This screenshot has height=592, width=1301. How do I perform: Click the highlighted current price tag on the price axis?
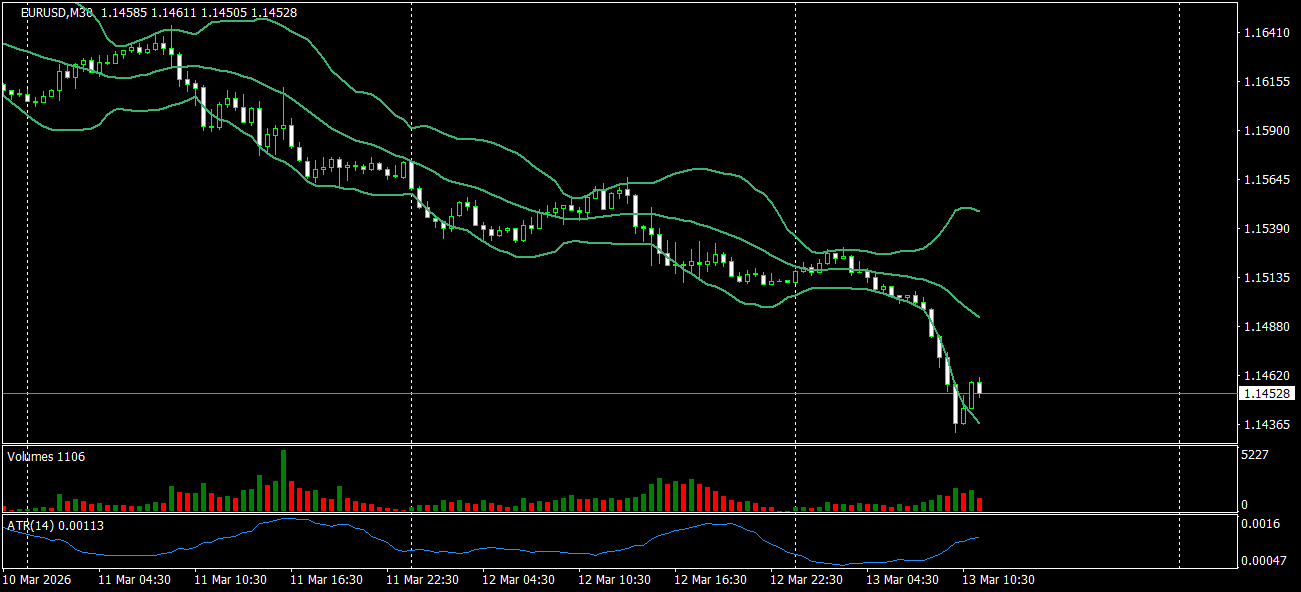(x=1267, y=394)
